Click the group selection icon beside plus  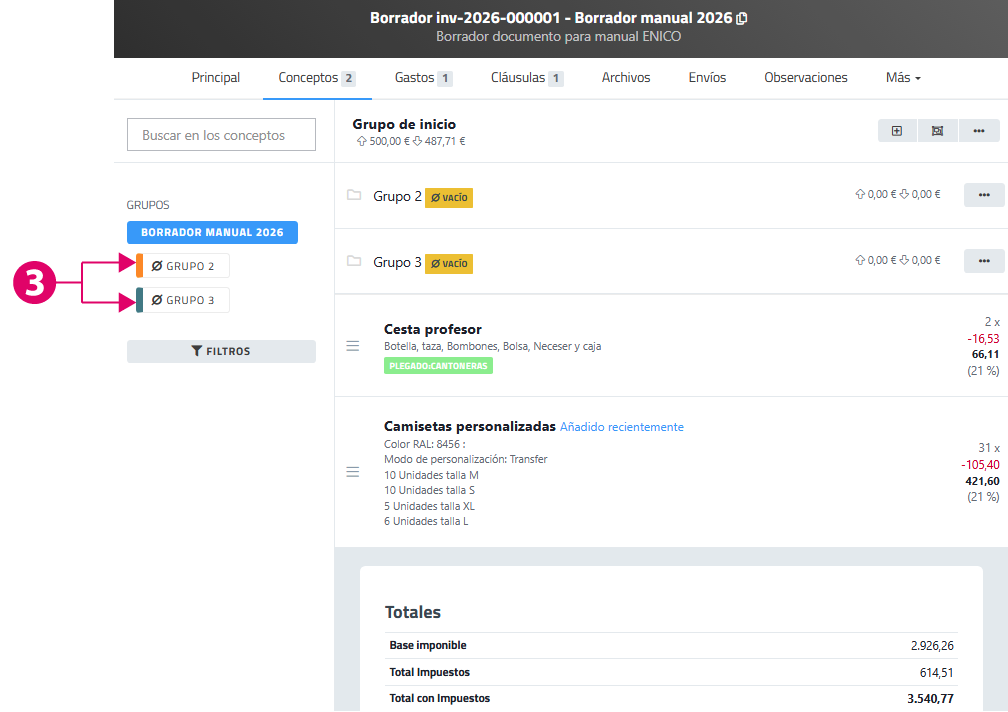pos(937,131)
